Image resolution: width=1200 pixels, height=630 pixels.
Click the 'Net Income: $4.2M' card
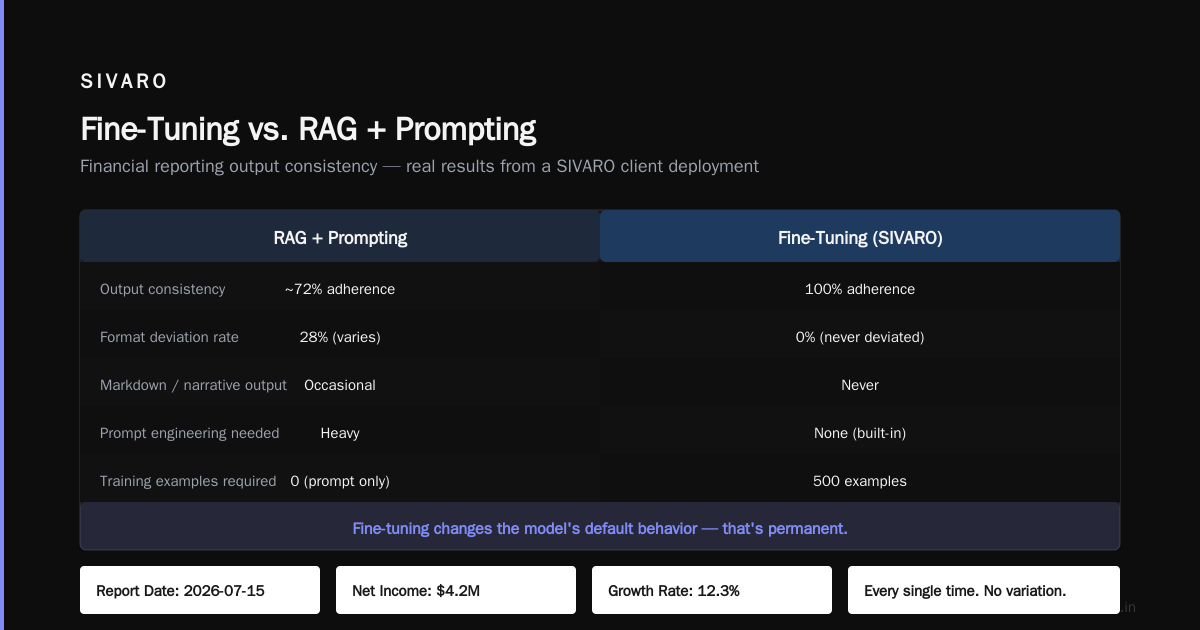click(456, 590)
